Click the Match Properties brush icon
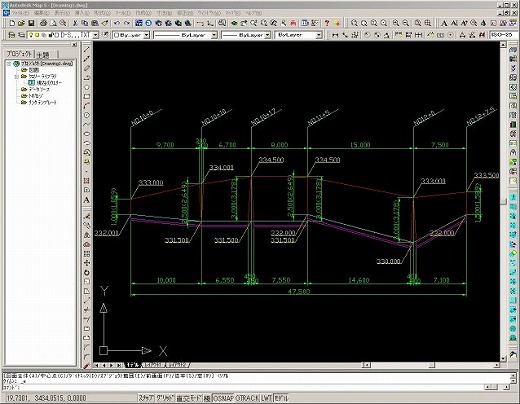Image resolution: width=520 pixels, height=404 pixels. (x=105, y=23)
